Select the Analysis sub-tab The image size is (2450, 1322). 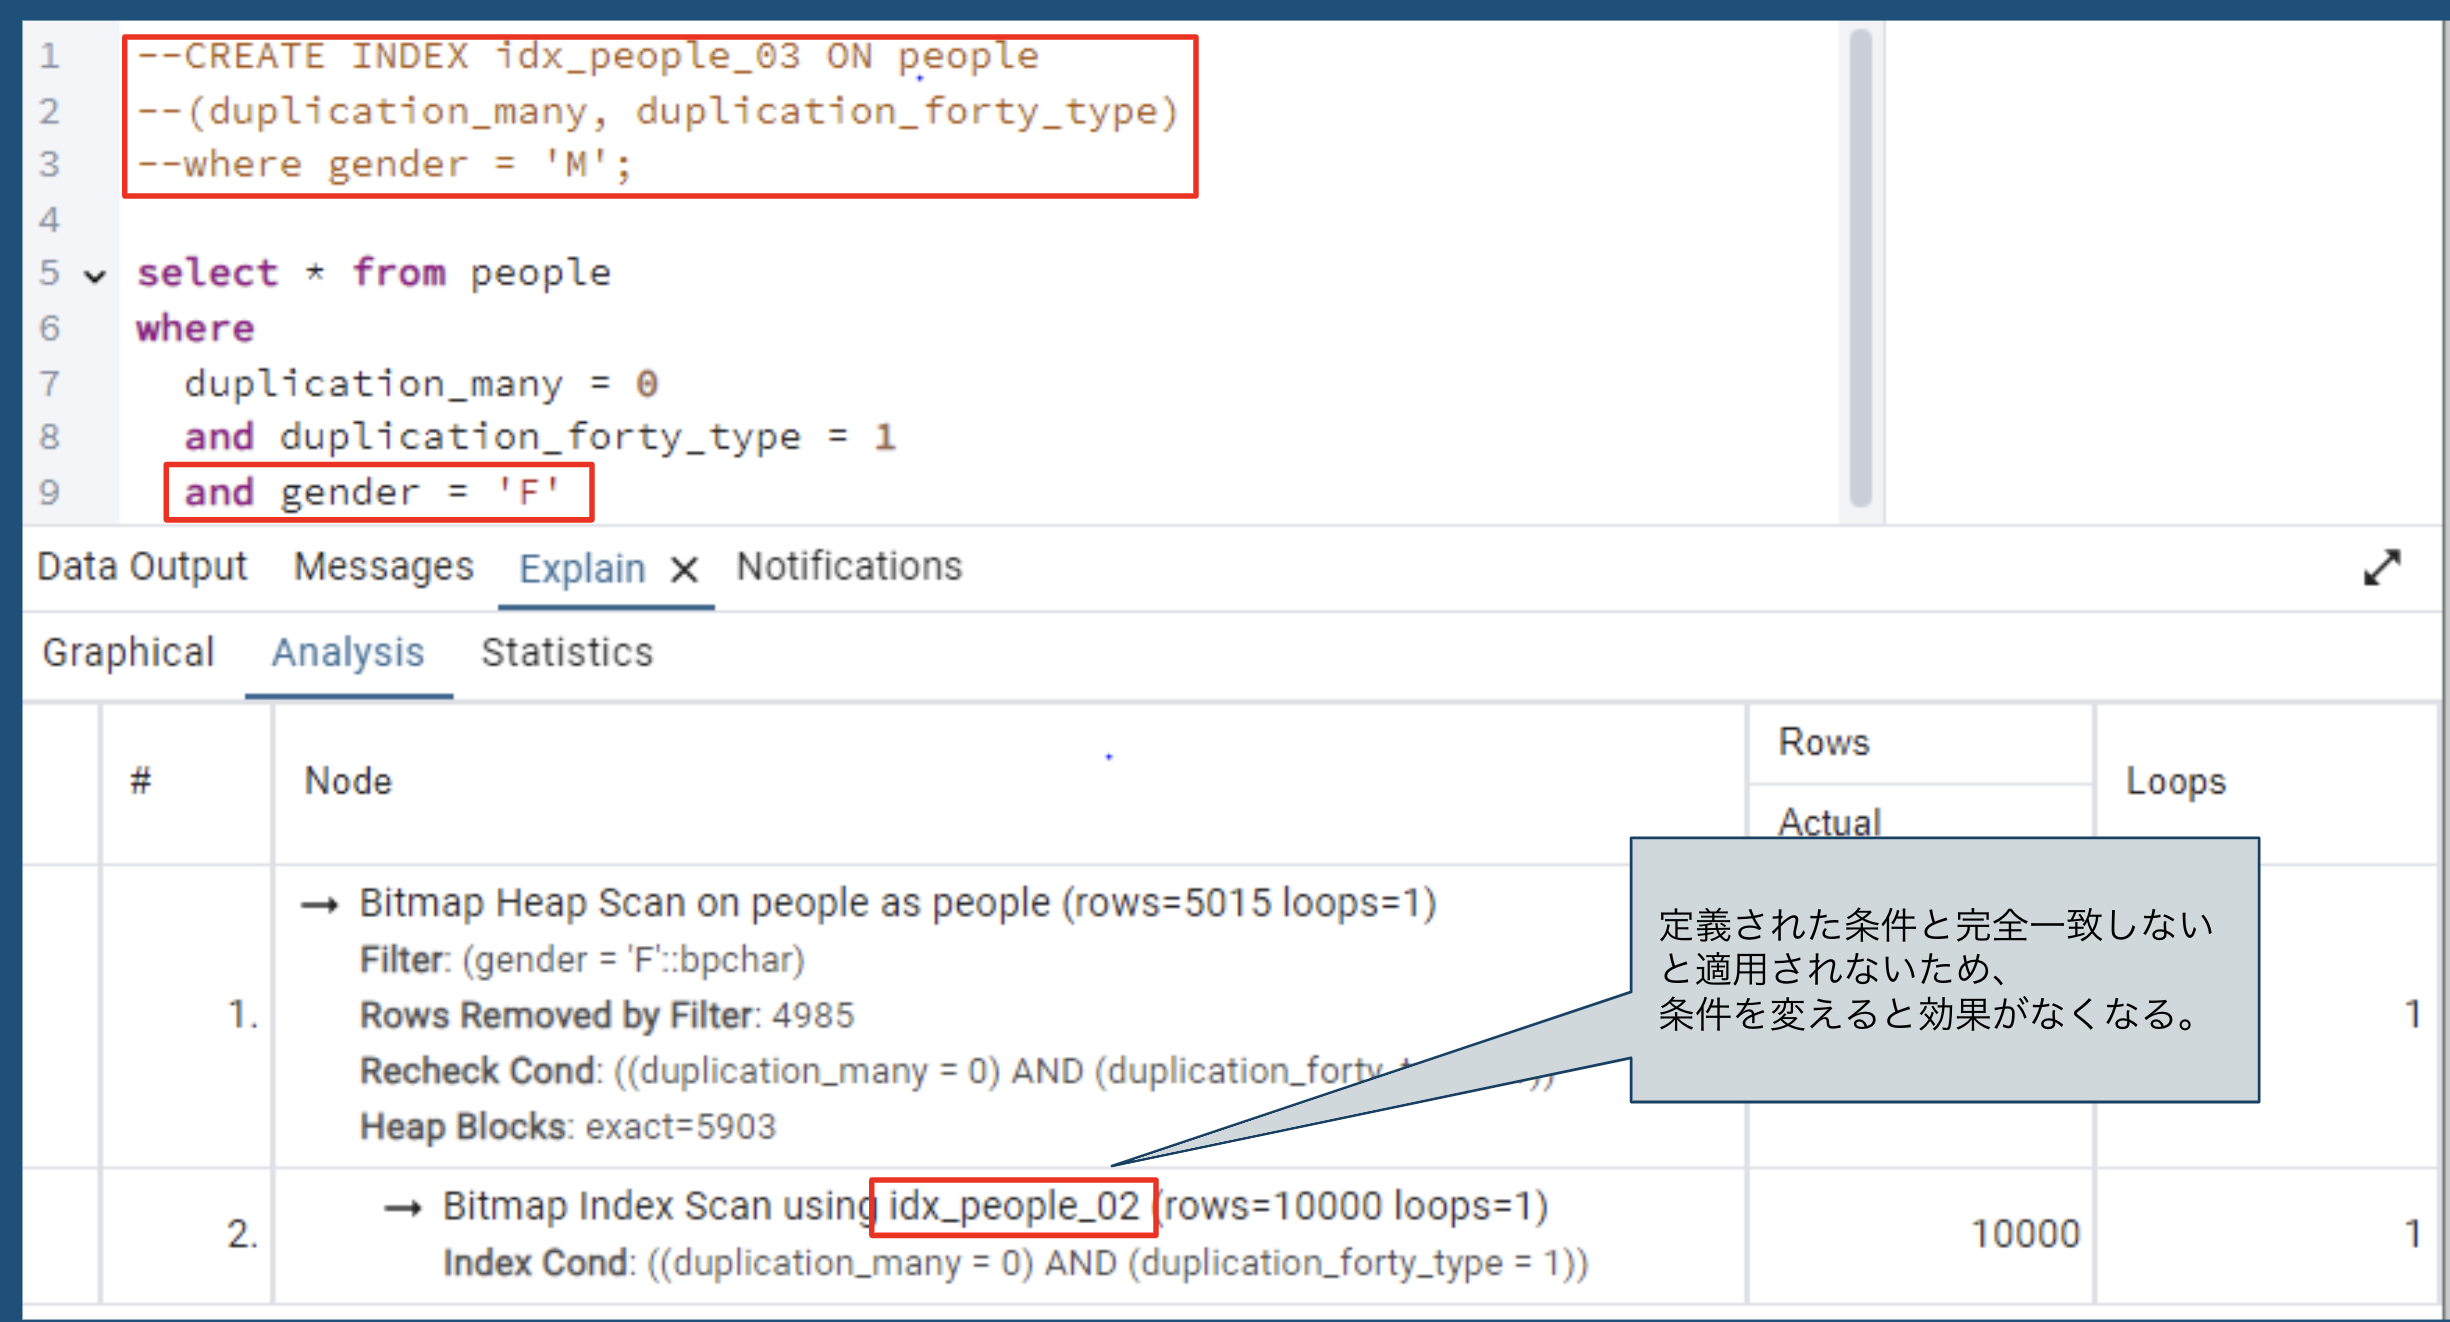point(348,653)
